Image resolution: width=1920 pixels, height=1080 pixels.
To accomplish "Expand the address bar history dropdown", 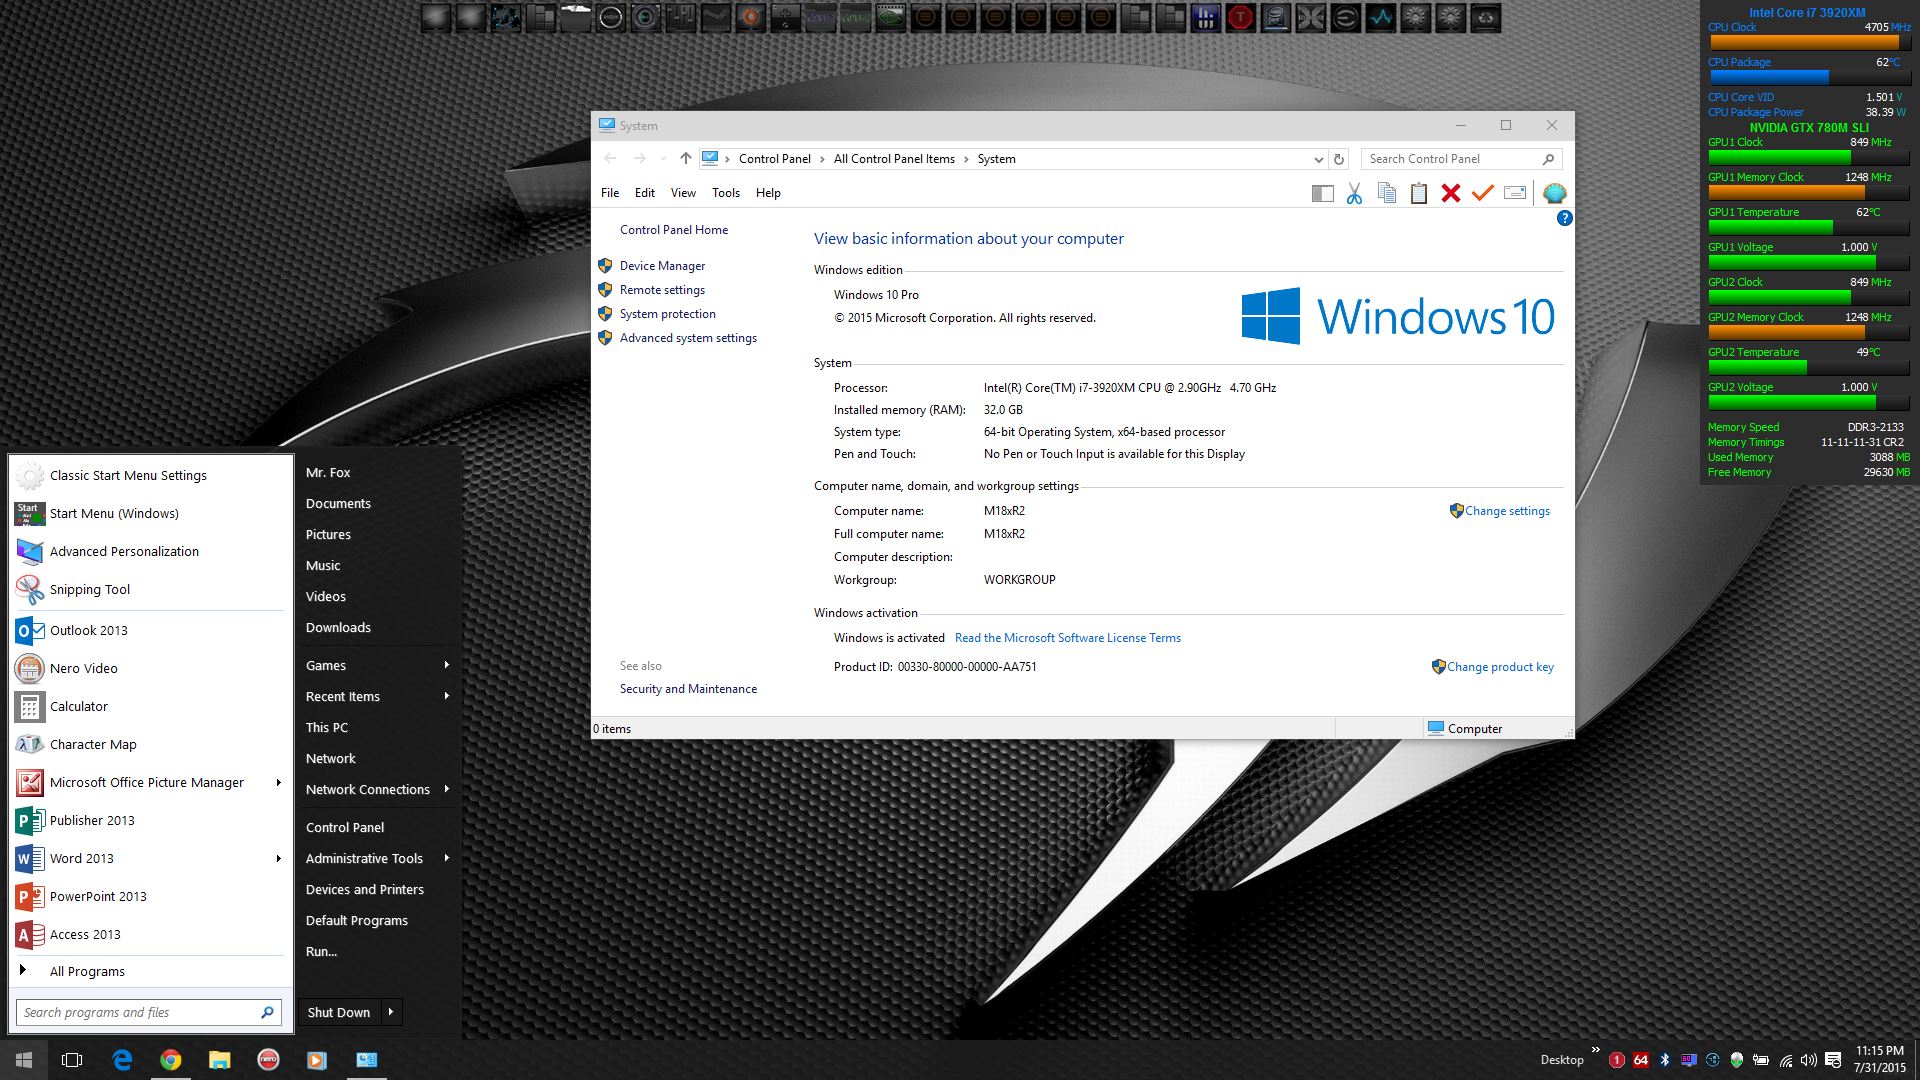I will pos(1318,159).
